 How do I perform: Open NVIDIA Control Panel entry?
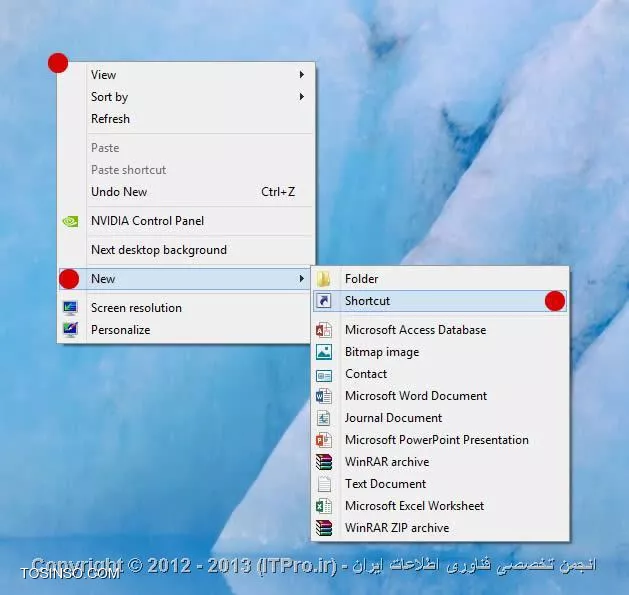click(x=186, y=221)
